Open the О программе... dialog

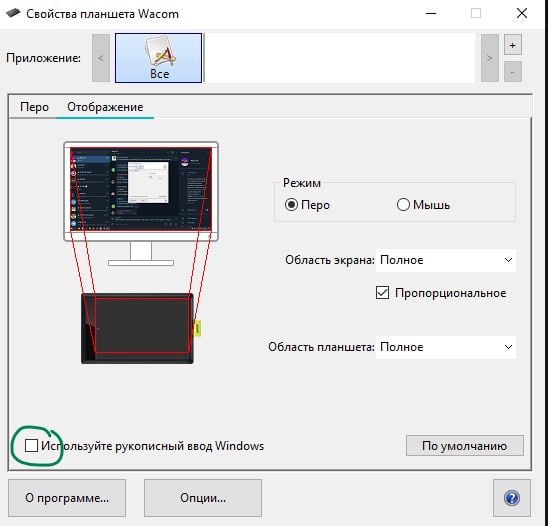click(x=67, y=498)
